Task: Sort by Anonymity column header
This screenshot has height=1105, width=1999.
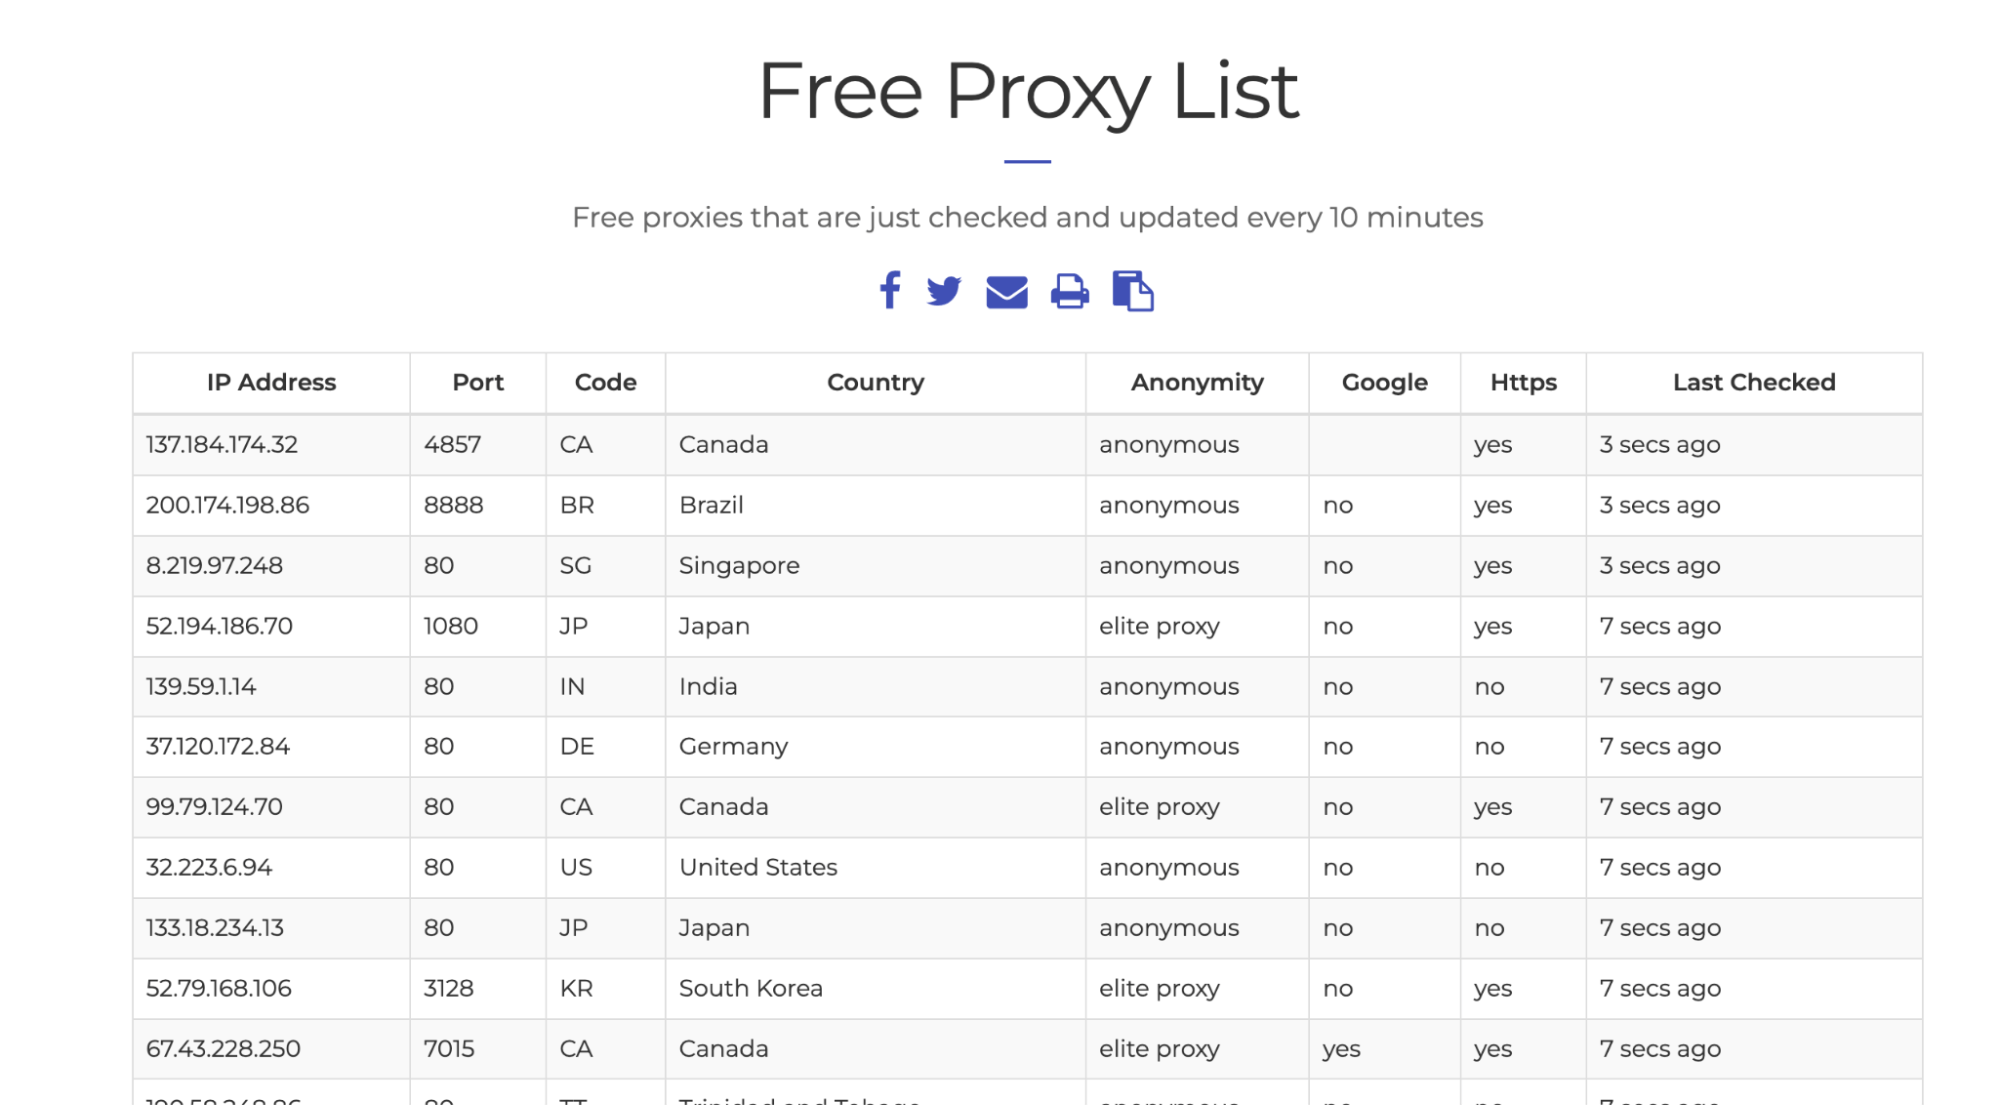Action: 1197,382
